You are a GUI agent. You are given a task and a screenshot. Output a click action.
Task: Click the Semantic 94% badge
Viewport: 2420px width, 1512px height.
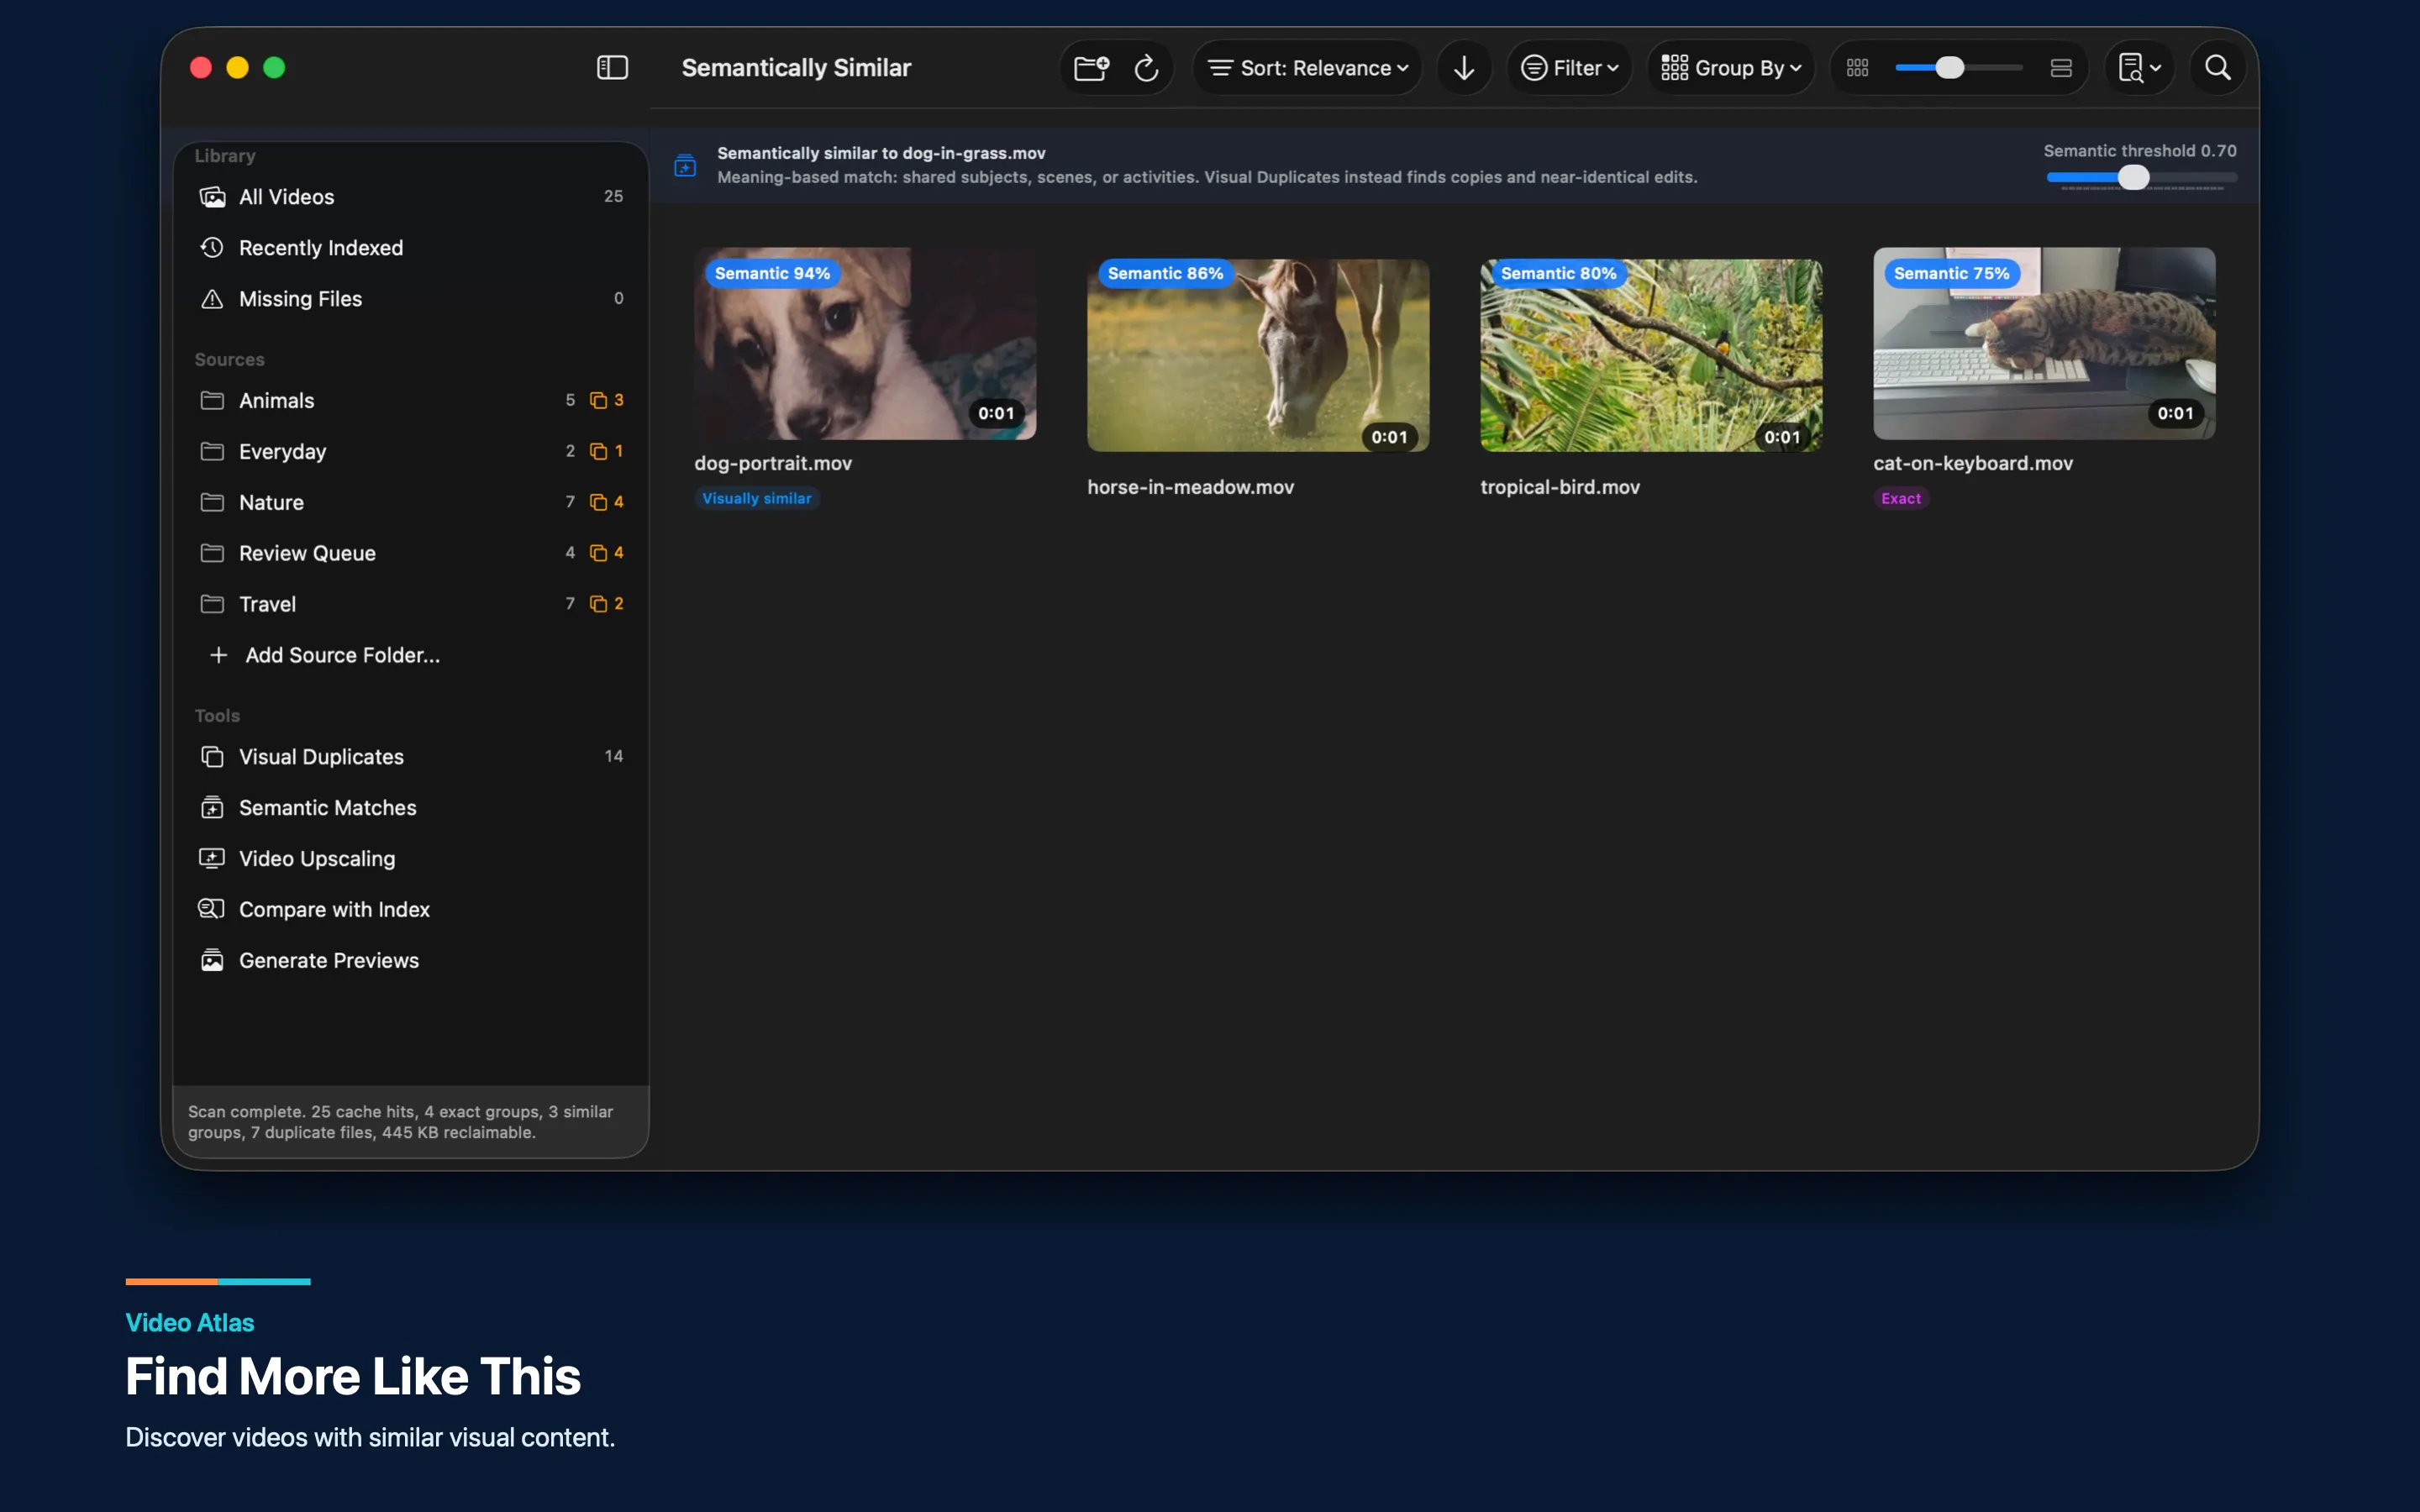[772, 273]
